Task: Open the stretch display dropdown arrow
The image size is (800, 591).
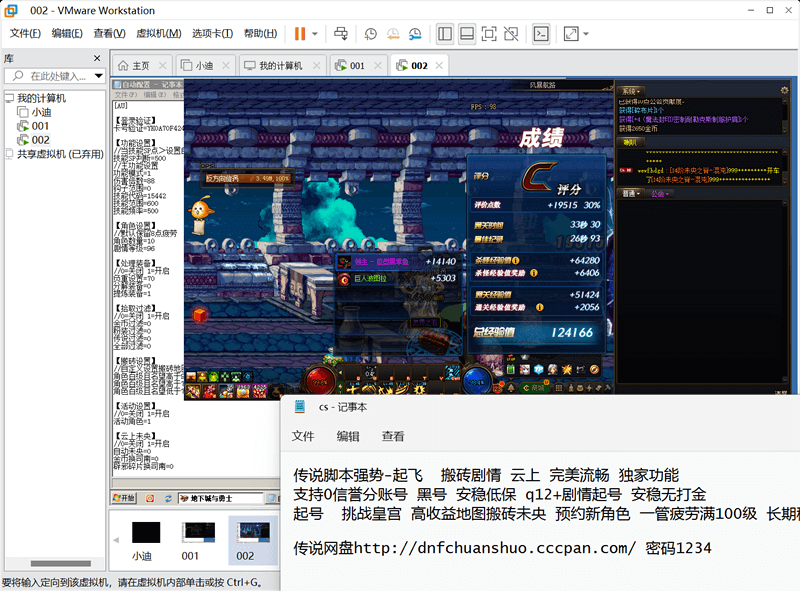Action: click(586, 34)
